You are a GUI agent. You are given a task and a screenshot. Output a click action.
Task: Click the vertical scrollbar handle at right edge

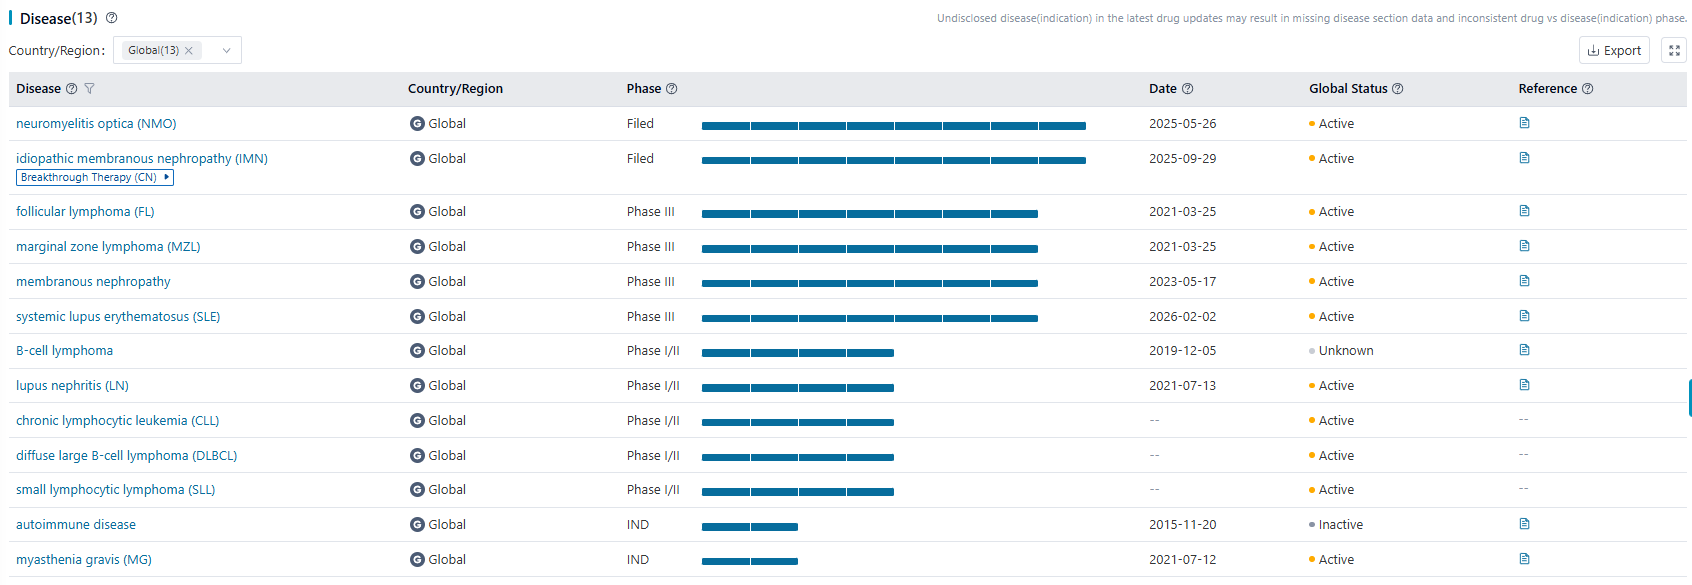(1689, 398)
